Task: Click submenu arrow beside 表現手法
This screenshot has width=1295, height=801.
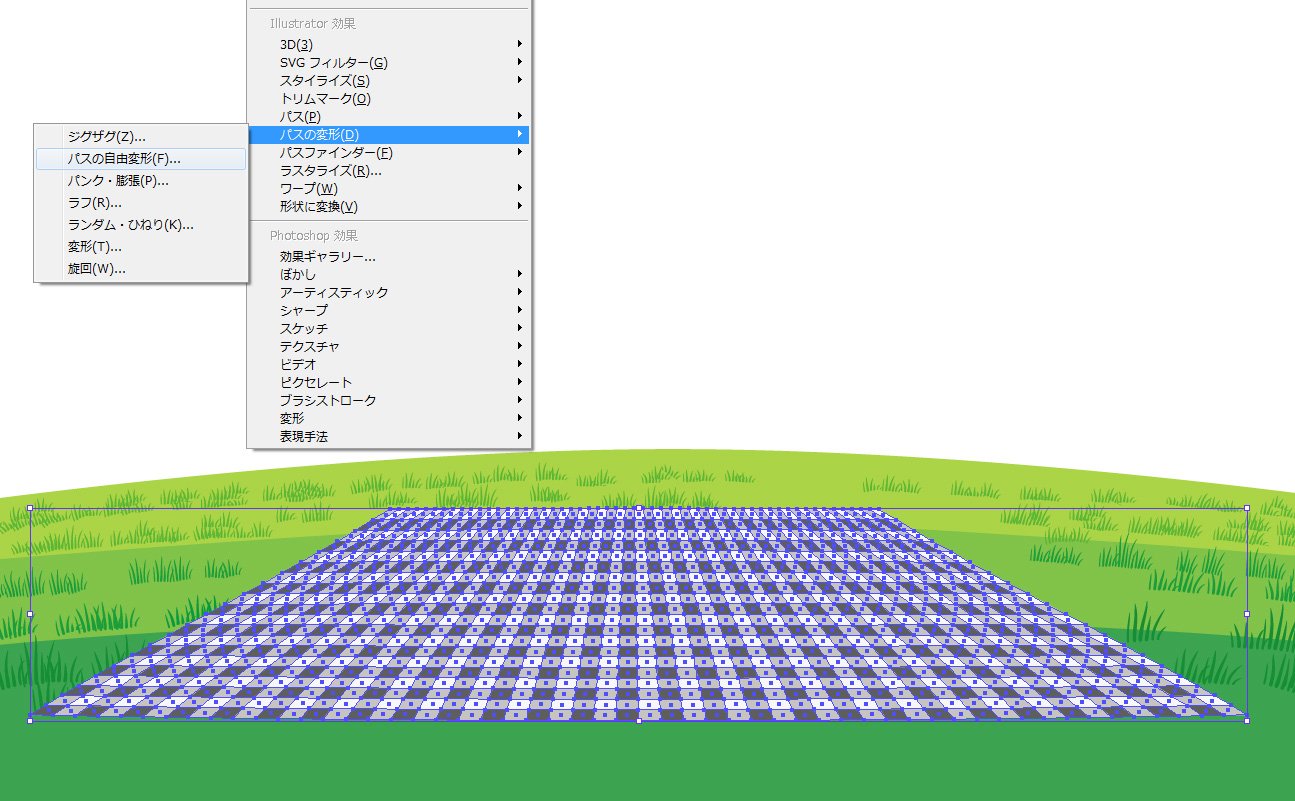Action: point(520,436)
